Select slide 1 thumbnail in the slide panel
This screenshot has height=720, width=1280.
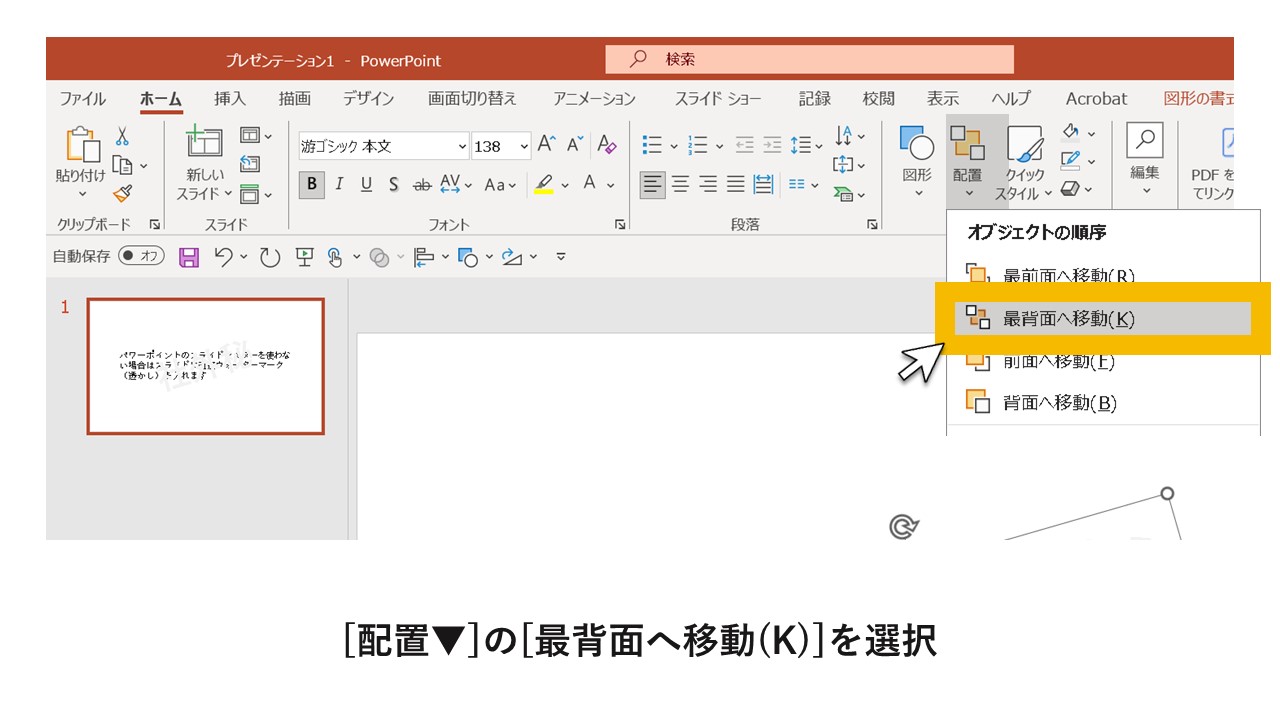(205, 367)
